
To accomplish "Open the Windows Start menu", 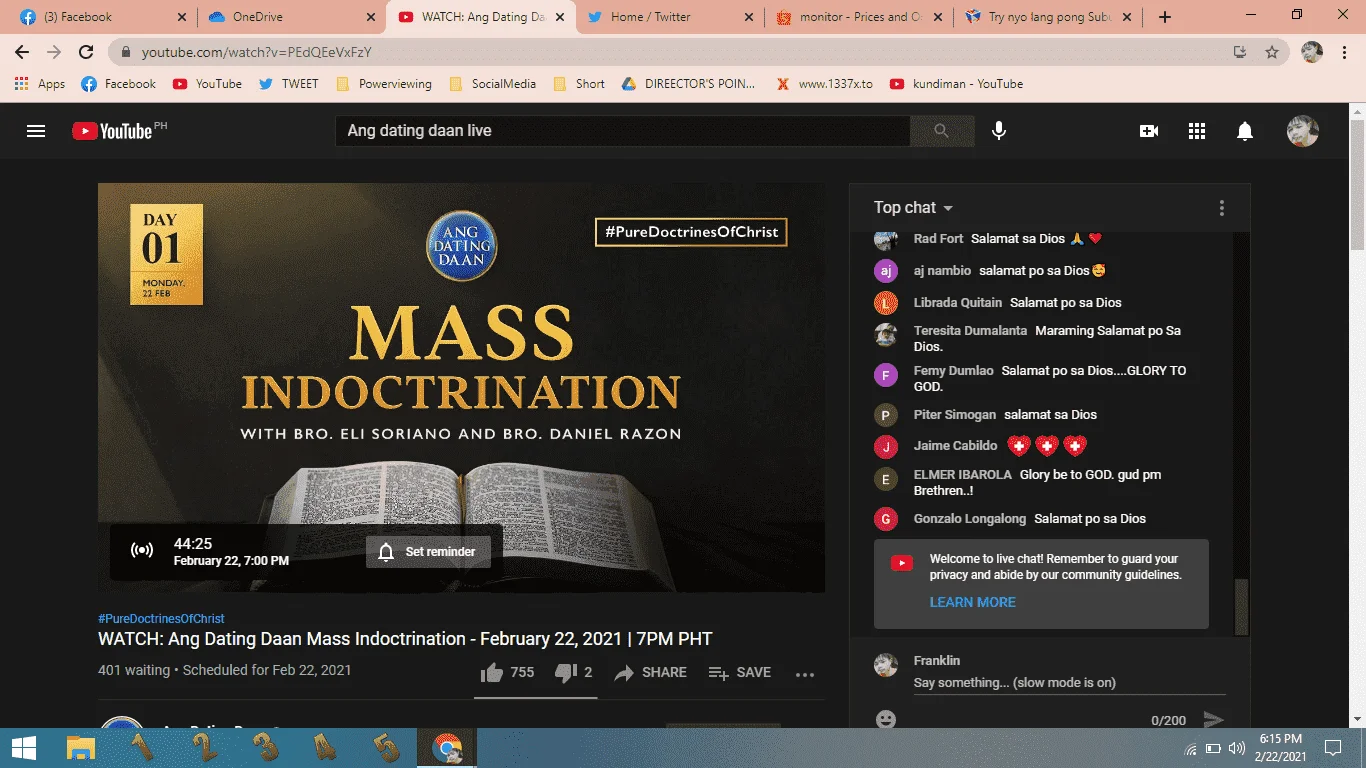I will click(23, 748).
